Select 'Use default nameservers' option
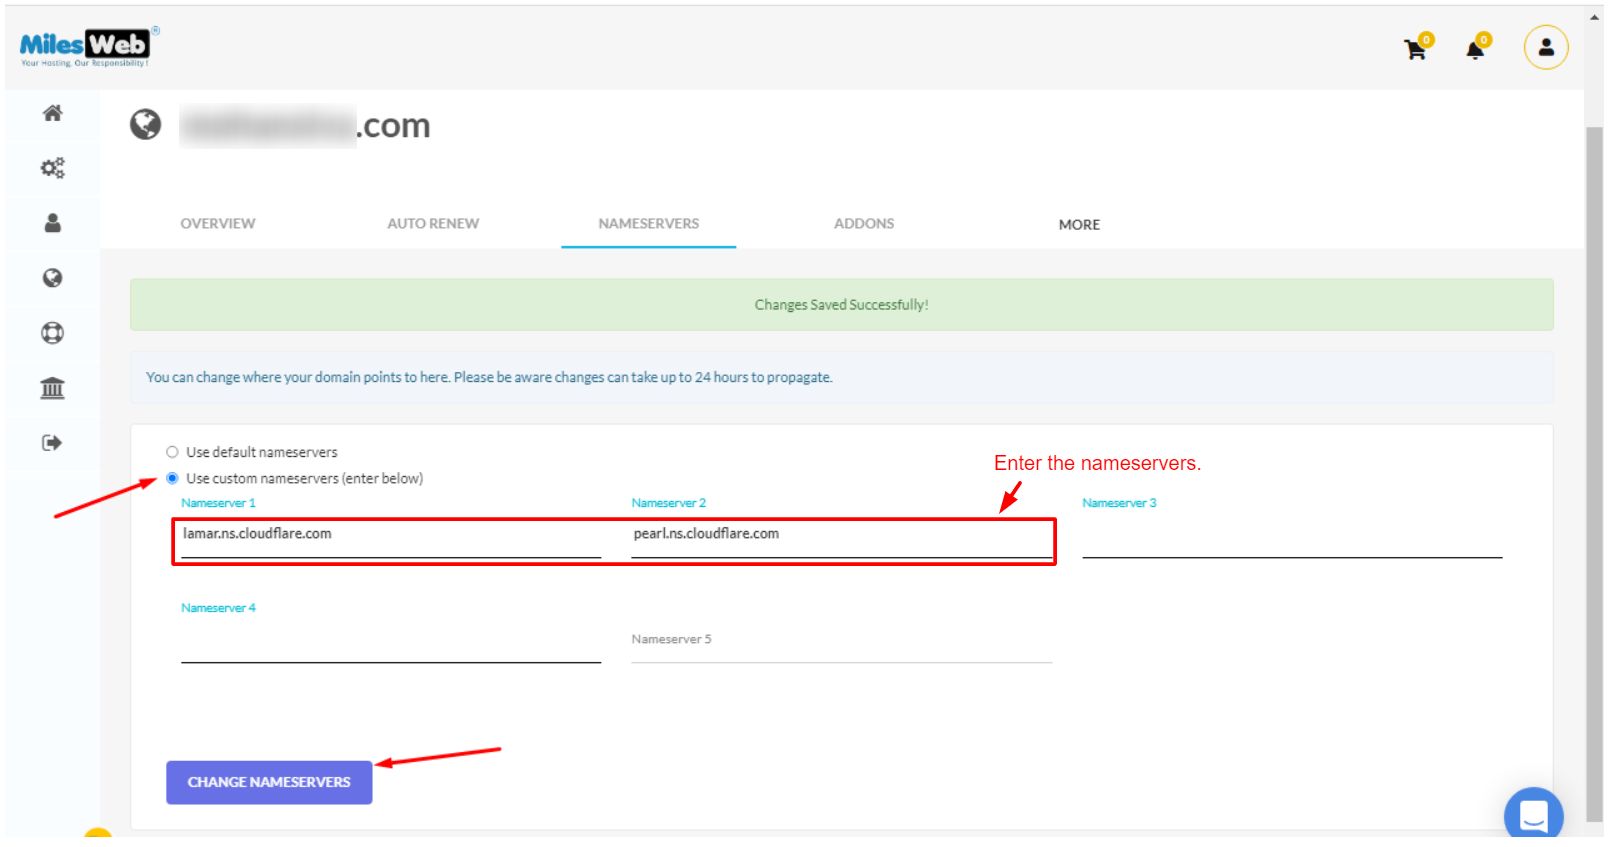Image resolution: width=1608 pixels, height=847 pixels. (x=172, y=452)
